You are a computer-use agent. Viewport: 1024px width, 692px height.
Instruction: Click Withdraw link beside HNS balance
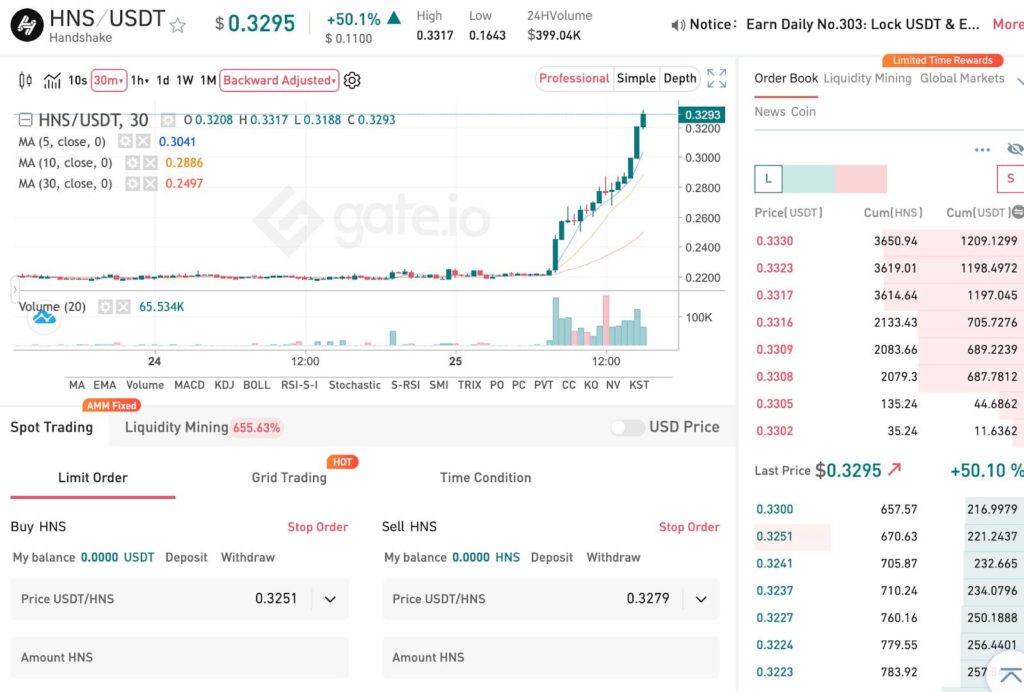(613, 558)
